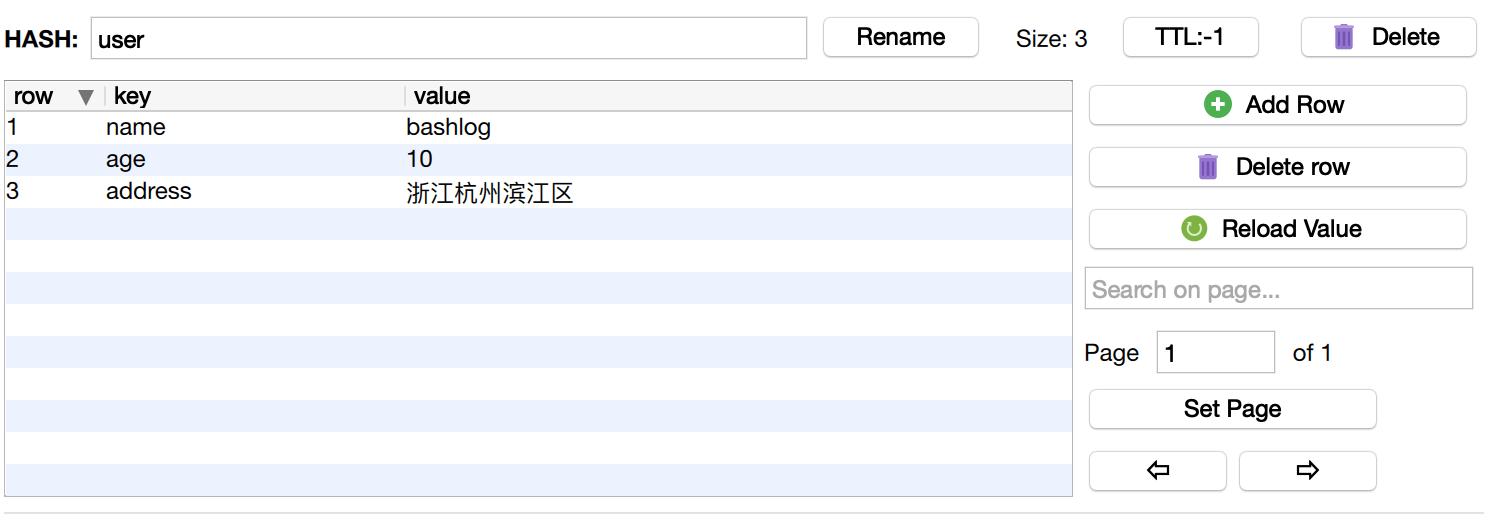Go to previous page with left arrow
The height and width of the screenshot is (522, 1490).
[1157, 471]
